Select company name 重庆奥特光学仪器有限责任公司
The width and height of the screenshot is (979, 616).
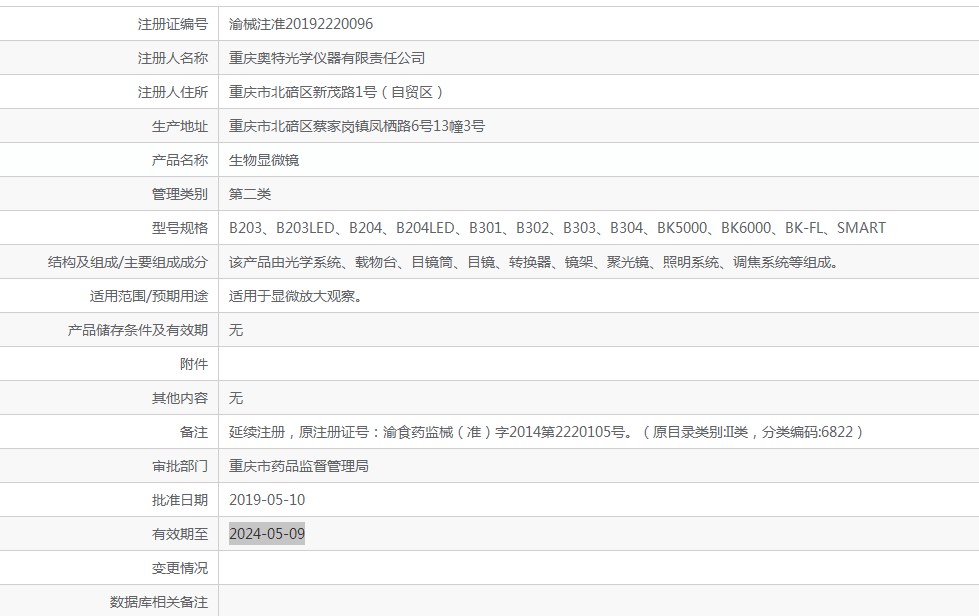pos(327,58)
